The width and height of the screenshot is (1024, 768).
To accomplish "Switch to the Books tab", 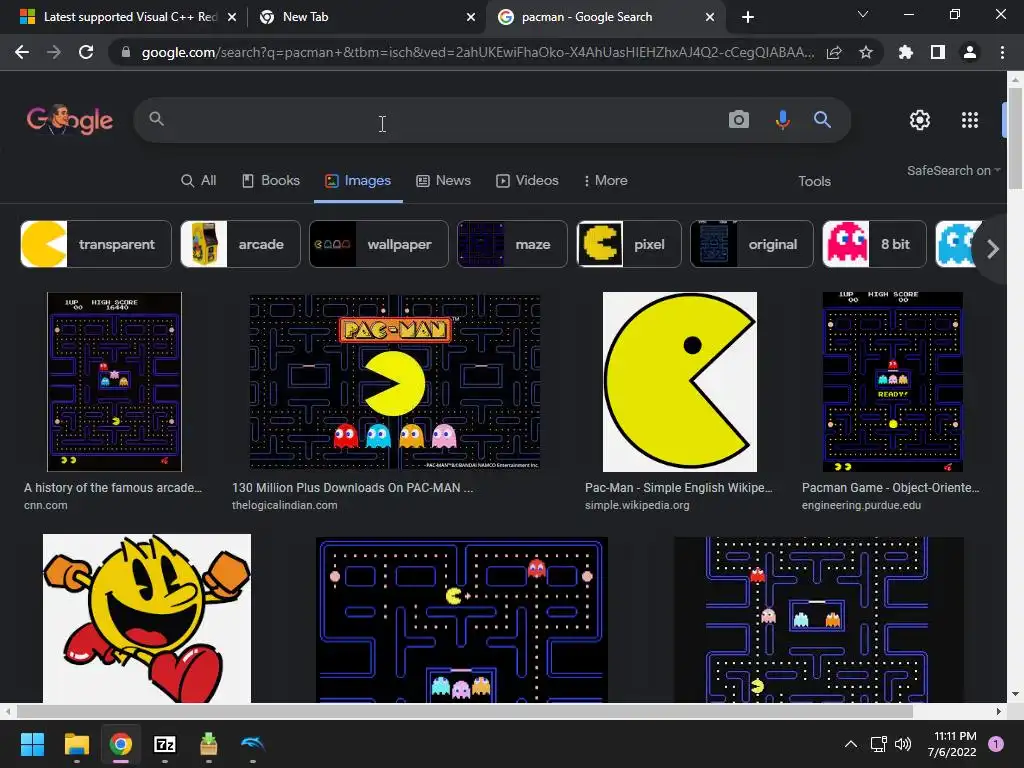I will point(271,181).
